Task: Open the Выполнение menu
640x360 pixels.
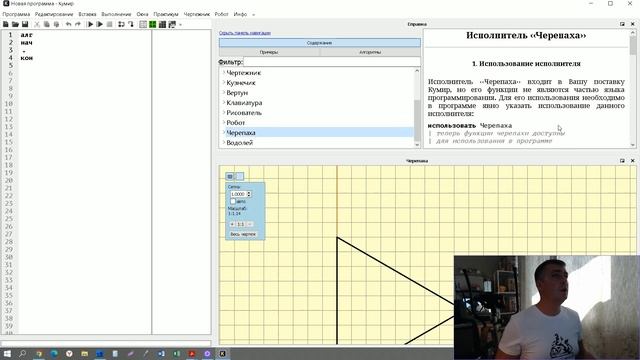Action: 116,14
